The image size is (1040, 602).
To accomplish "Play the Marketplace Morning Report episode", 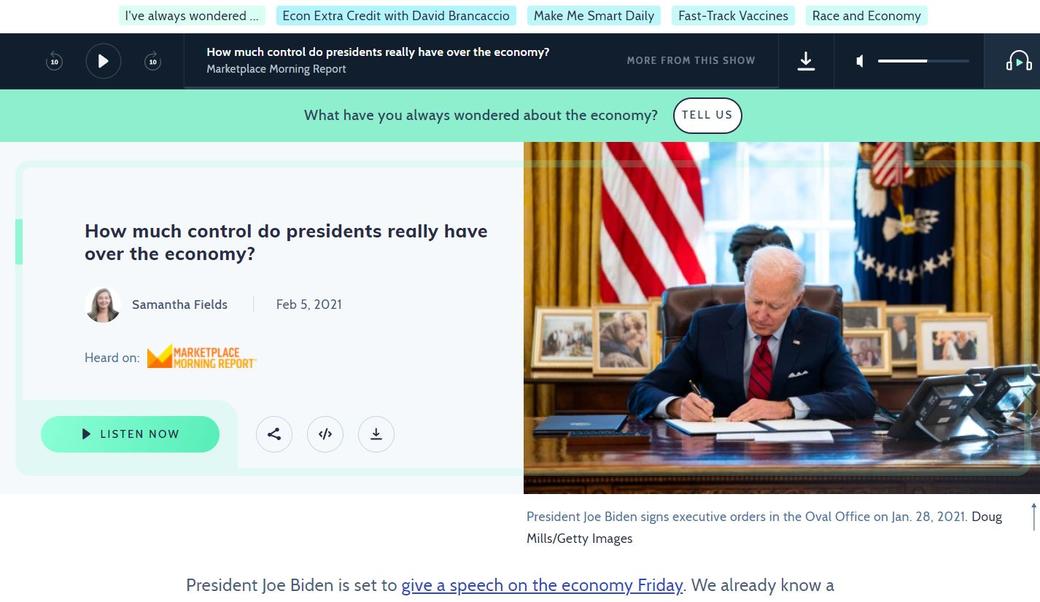I will pyautogui.click(x=103, y=61).
